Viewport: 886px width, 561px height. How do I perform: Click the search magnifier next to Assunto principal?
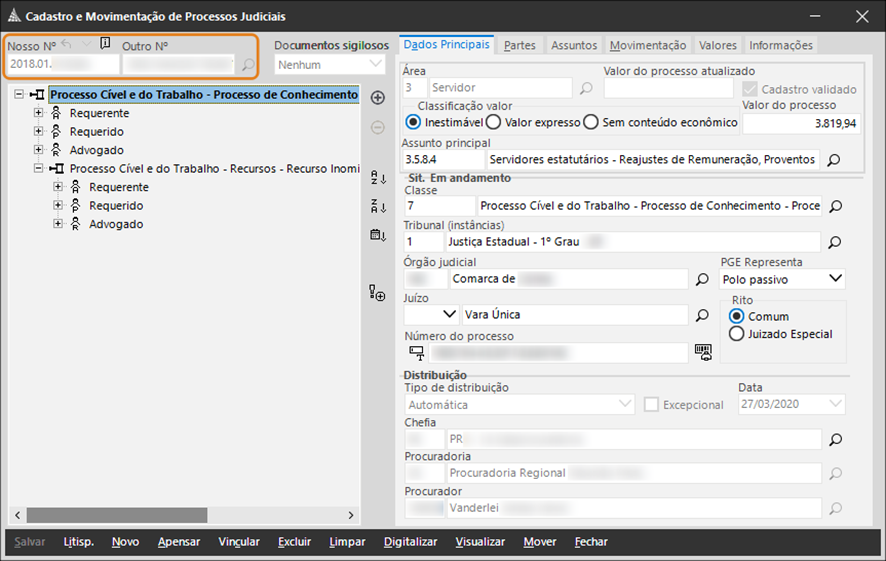[x=834, y=160]
